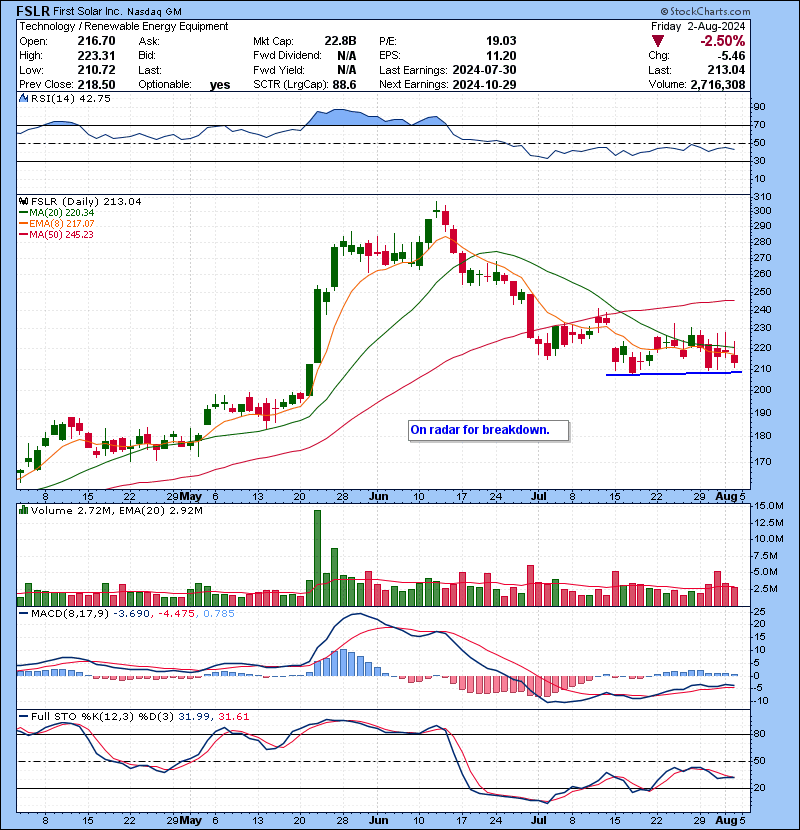800x830 pixels.
Task: Click the Prev Close value 218.50
Action: click(x=96, y=84)
